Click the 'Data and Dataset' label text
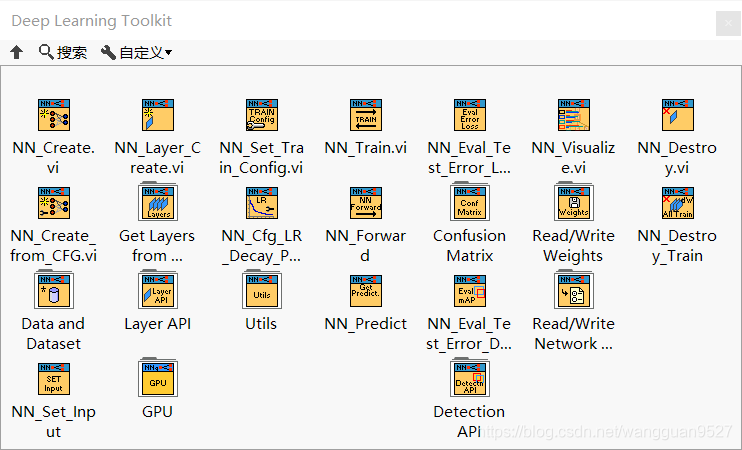Viewport: 742px width, 450px height. point(53,334)
